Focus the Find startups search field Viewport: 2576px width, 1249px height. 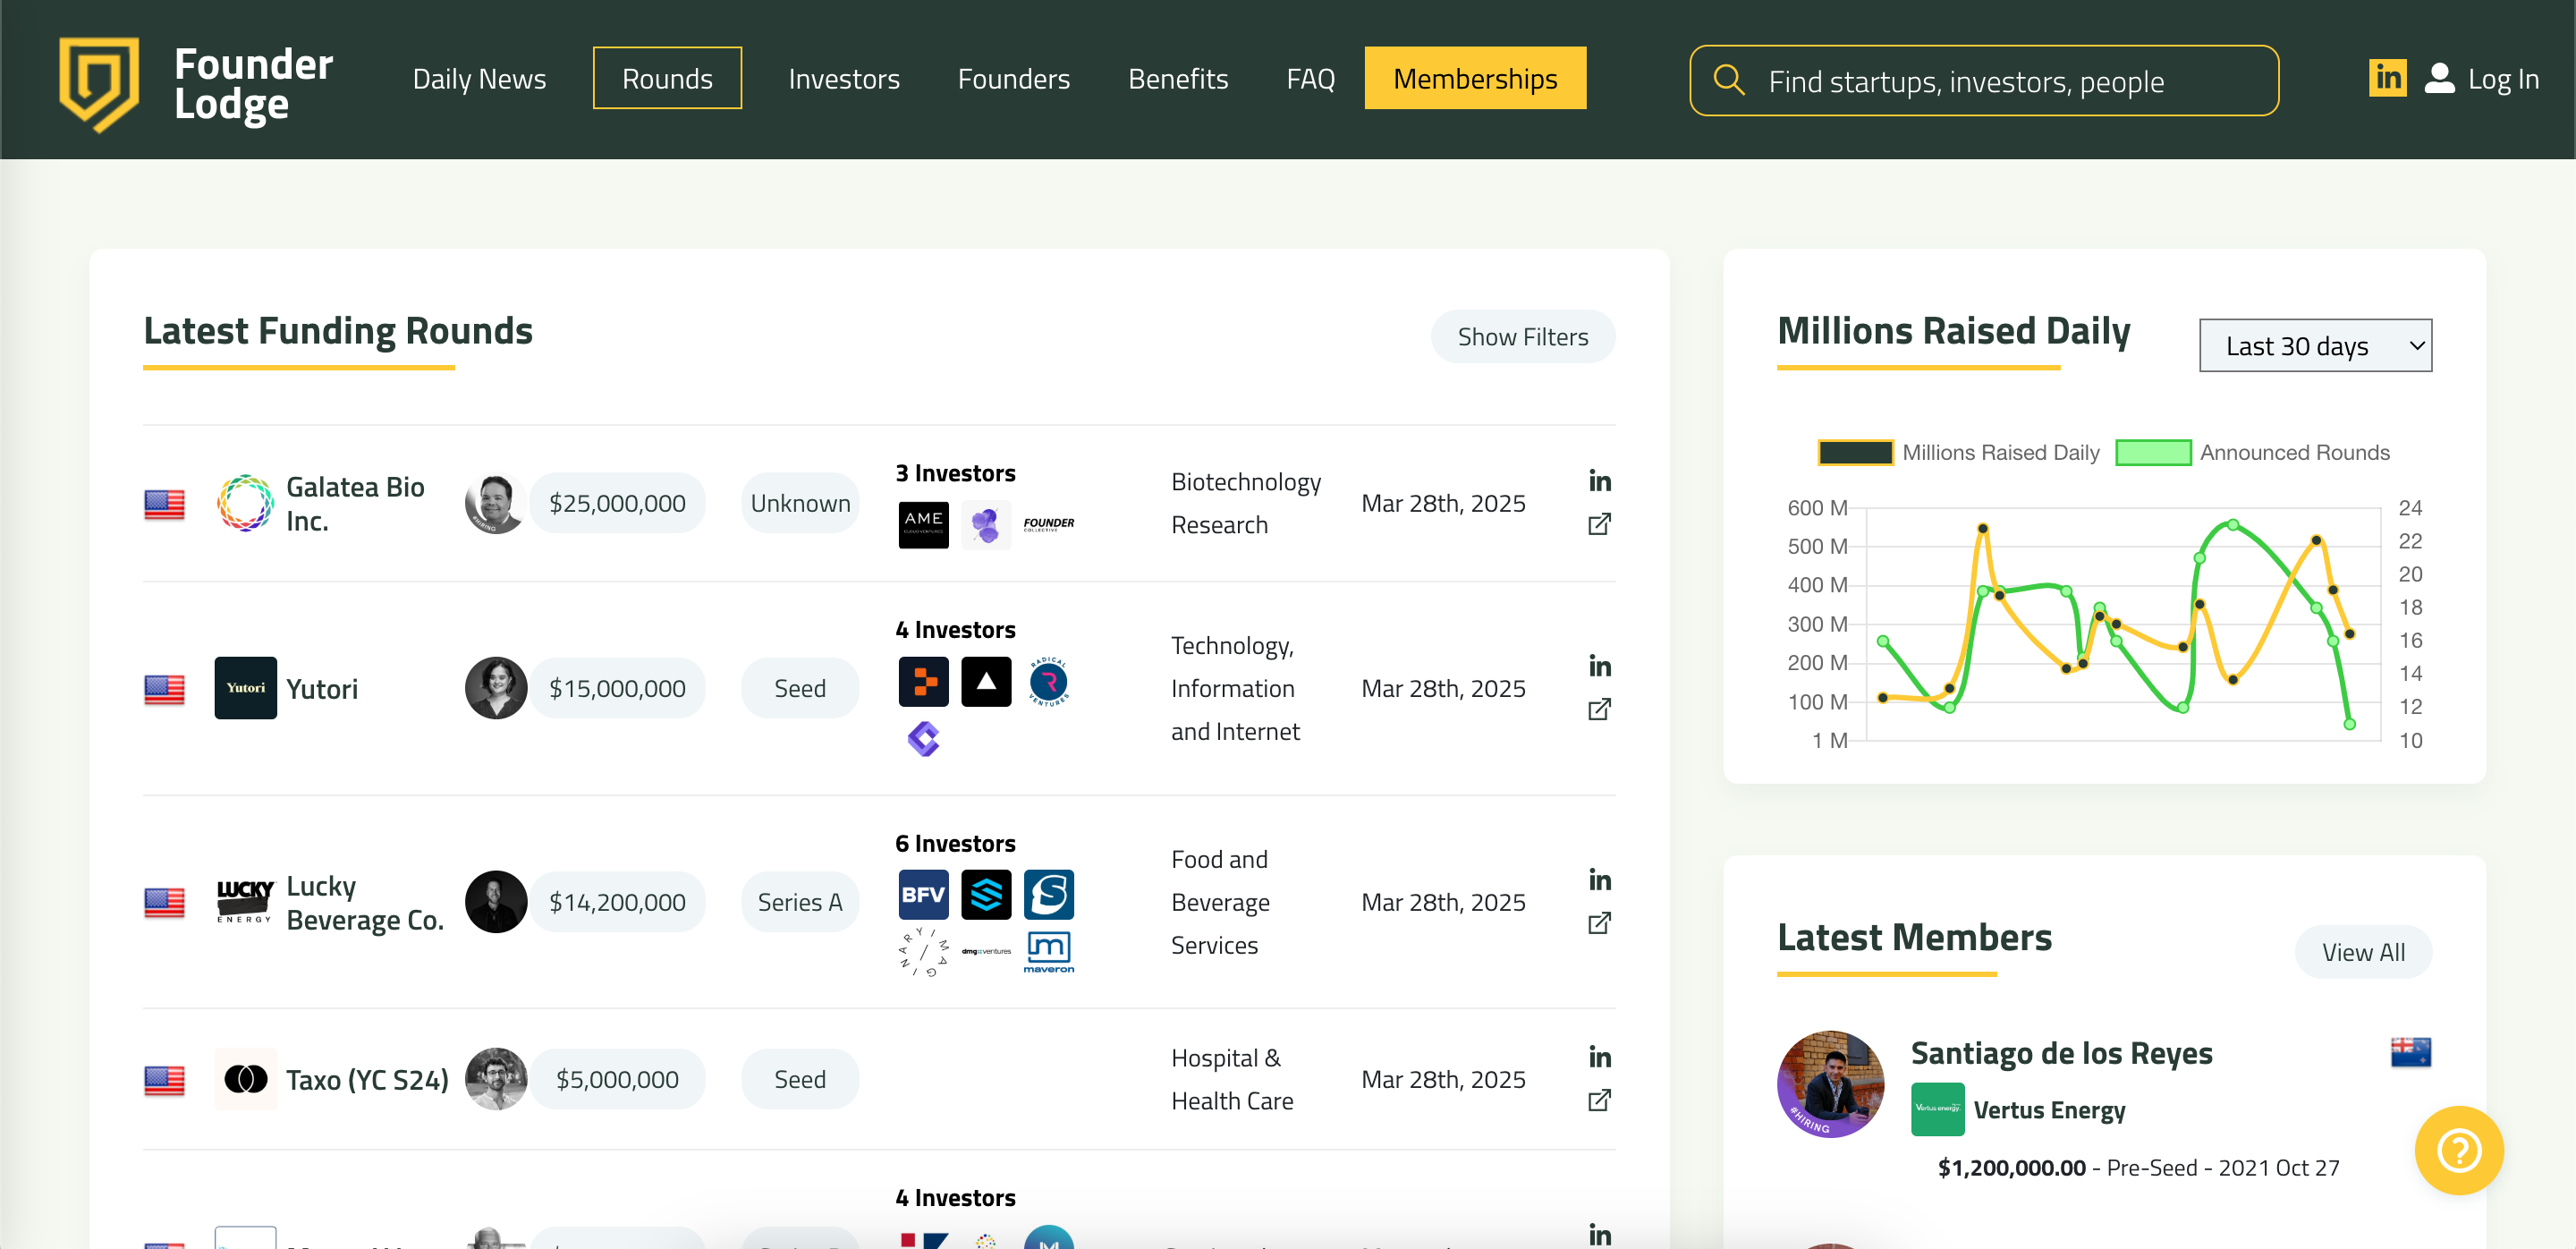coord(1984,80)
